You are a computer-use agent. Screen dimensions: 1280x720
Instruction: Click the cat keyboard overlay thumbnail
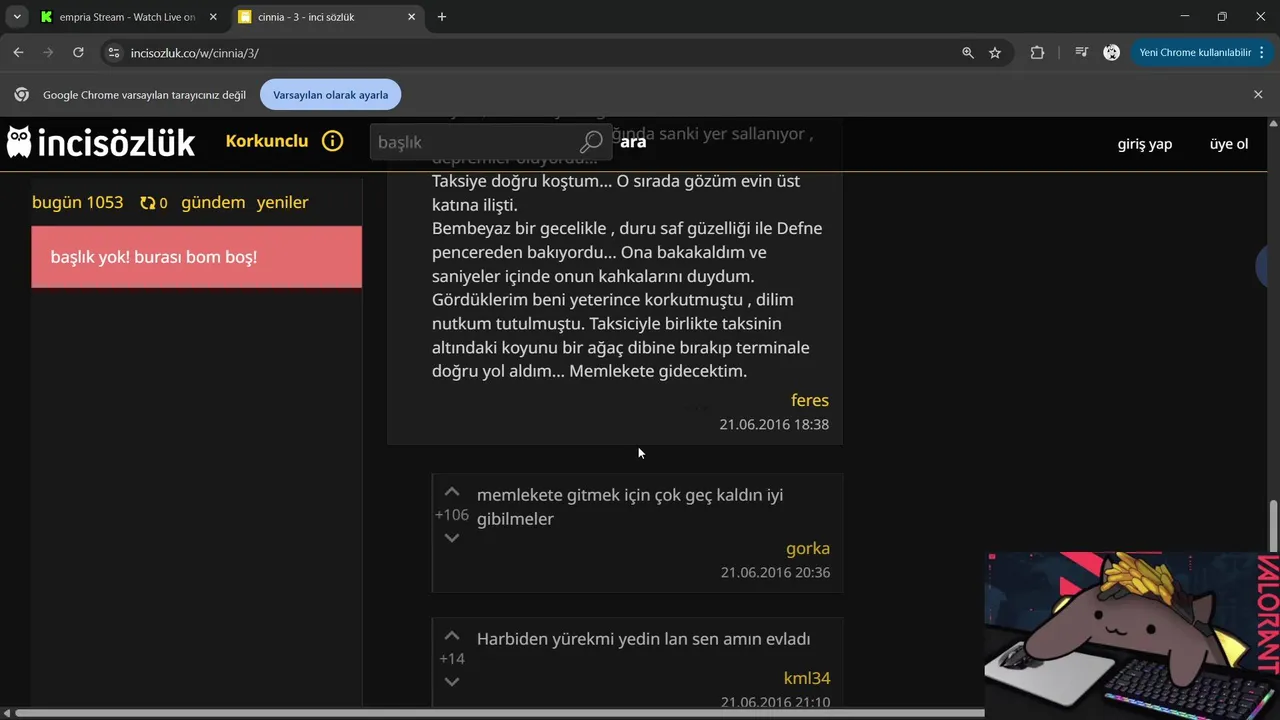tap(1132, 635)
